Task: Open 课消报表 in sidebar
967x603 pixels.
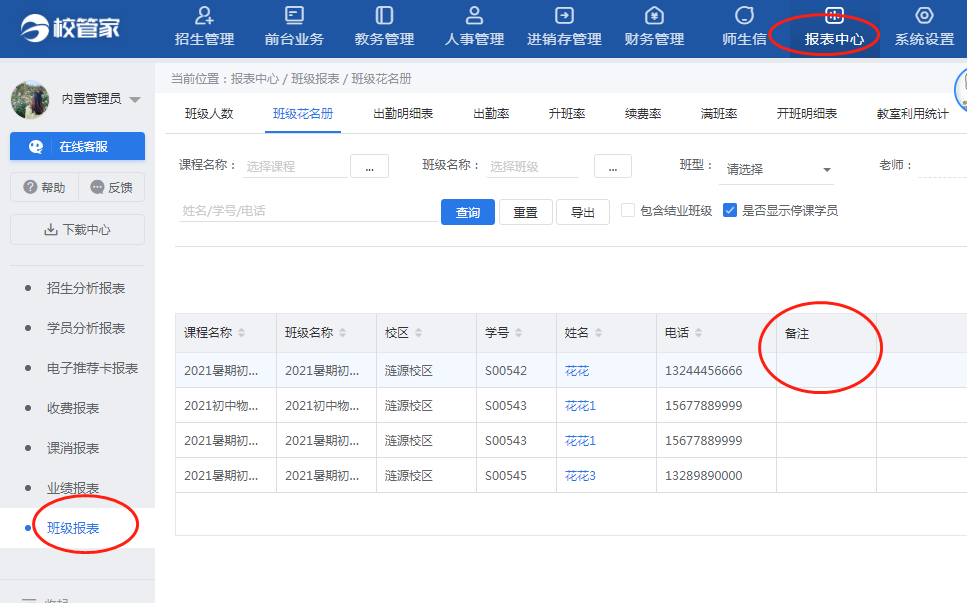Action: click(x=73, y=448)
